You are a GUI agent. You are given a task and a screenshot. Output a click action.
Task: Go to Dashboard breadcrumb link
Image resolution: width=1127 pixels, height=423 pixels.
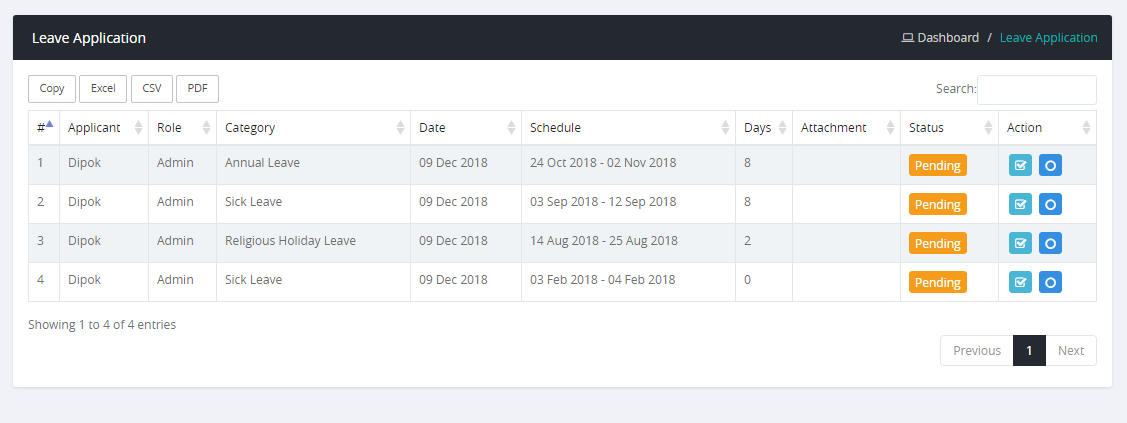[x=947, y=38]
